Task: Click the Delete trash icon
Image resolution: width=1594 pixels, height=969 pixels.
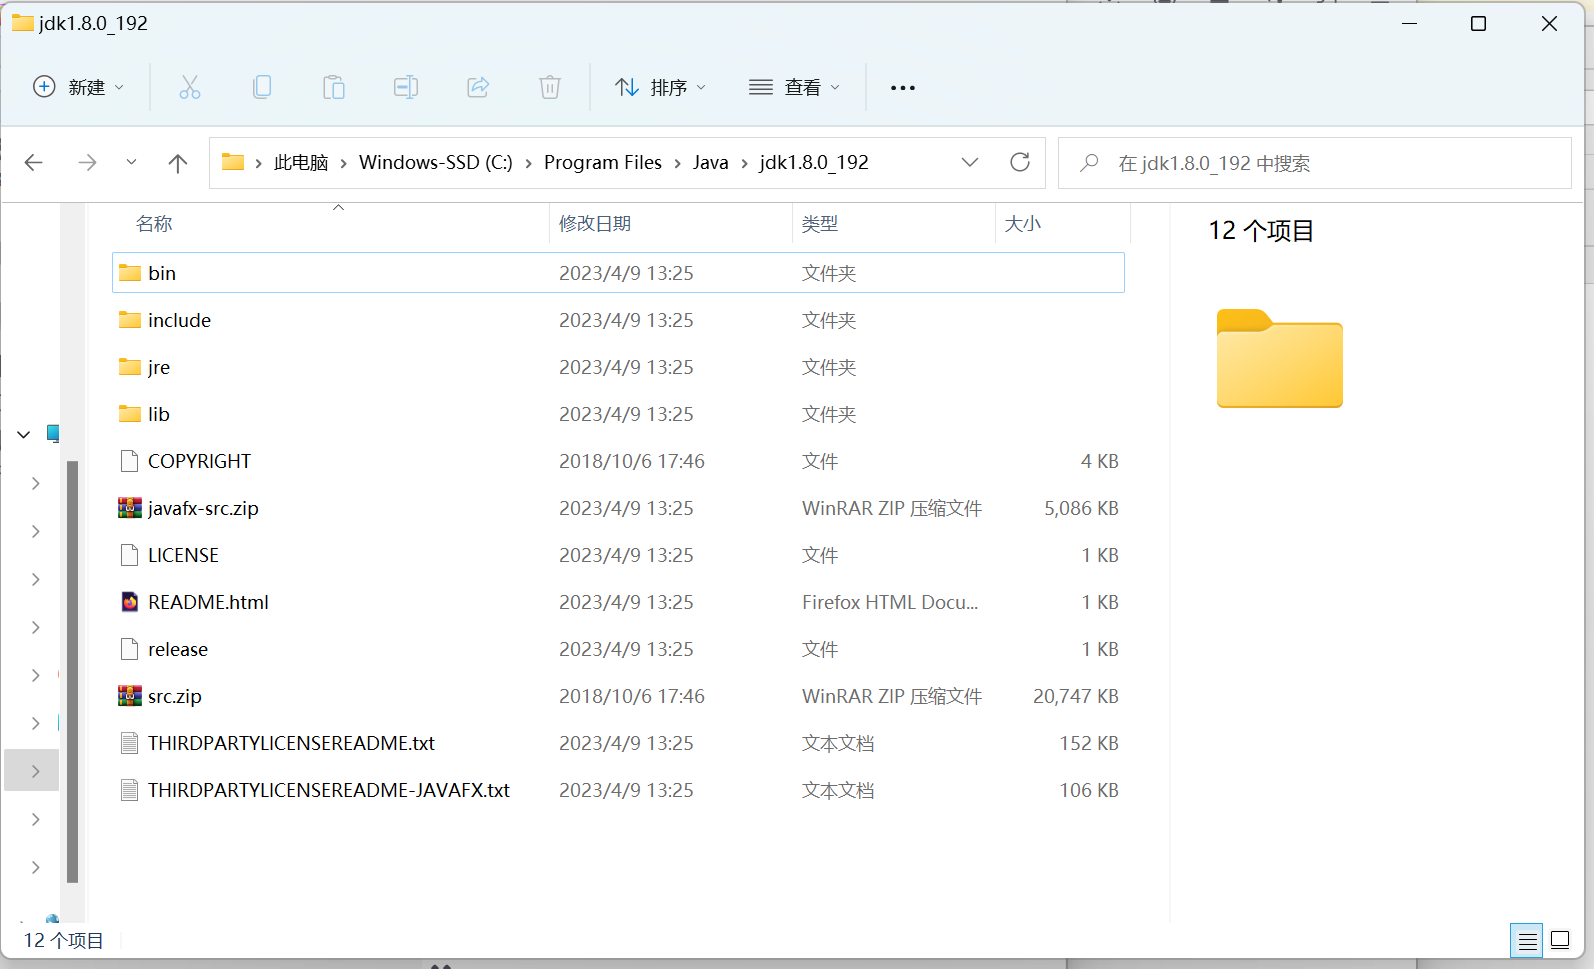Action: click(x=550, y=88)
